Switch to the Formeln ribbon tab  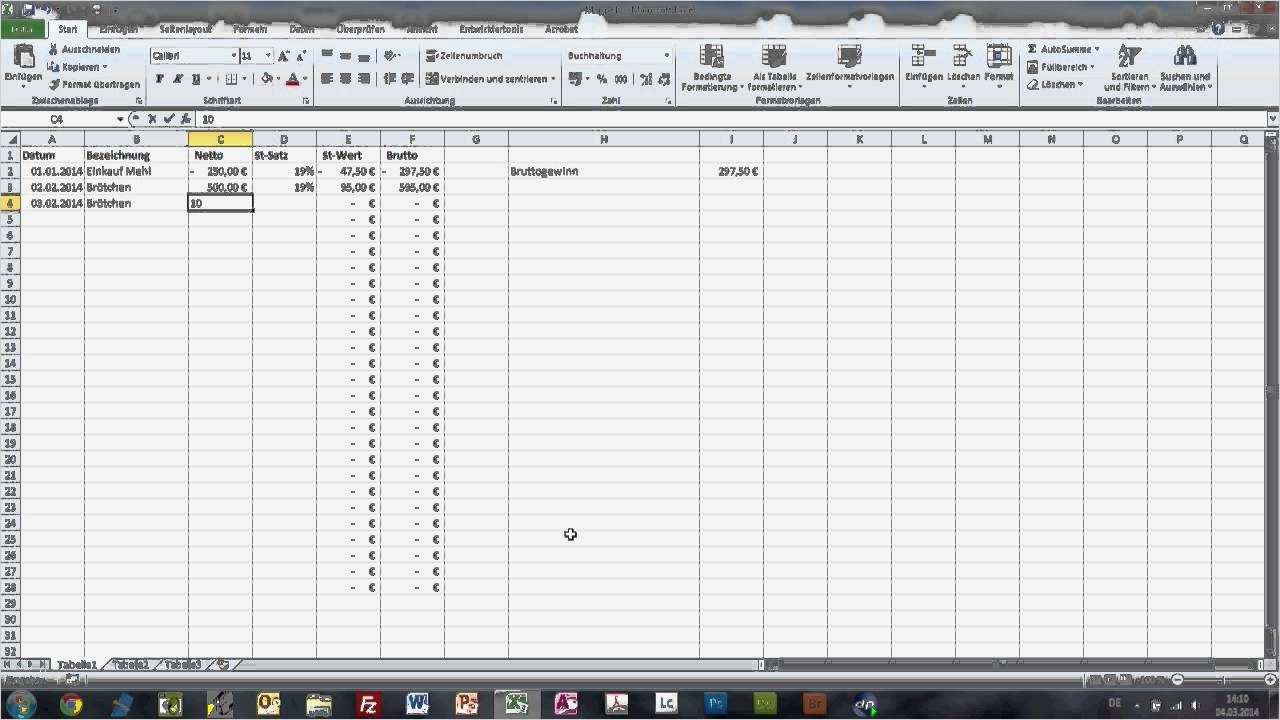[x=249, y=29]
